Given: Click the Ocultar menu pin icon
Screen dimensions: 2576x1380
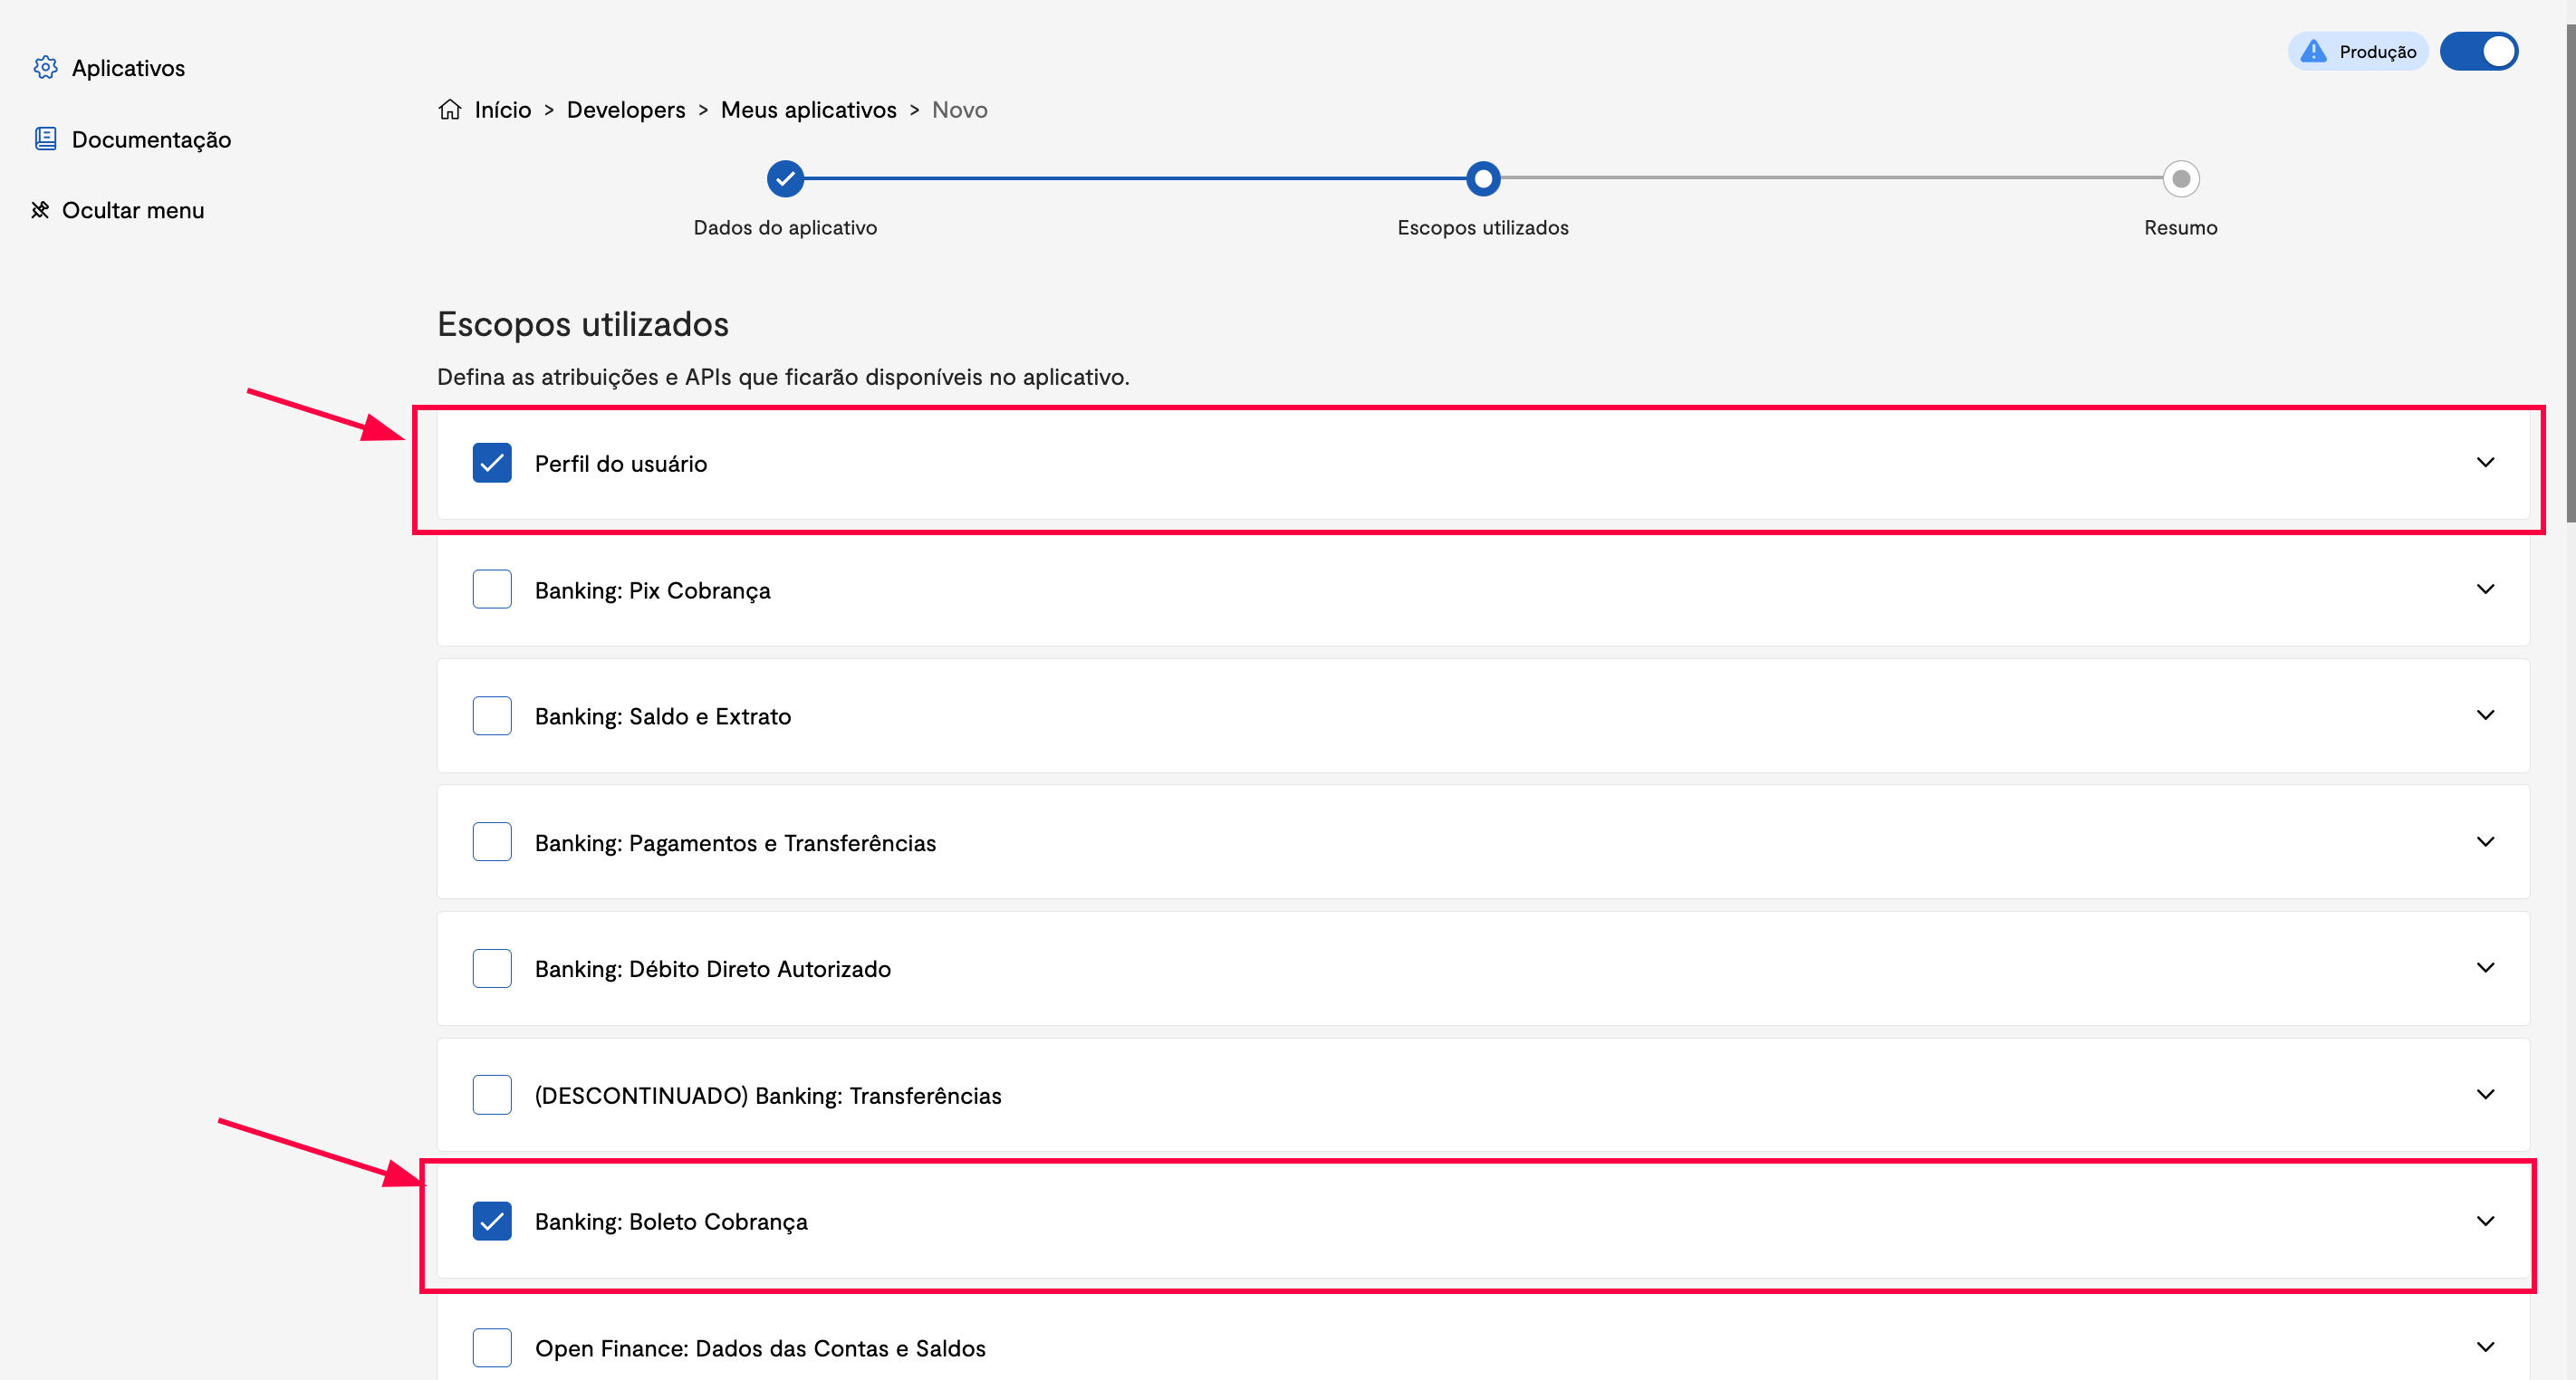Looking at the screenshot, I should tap(40, 209).
